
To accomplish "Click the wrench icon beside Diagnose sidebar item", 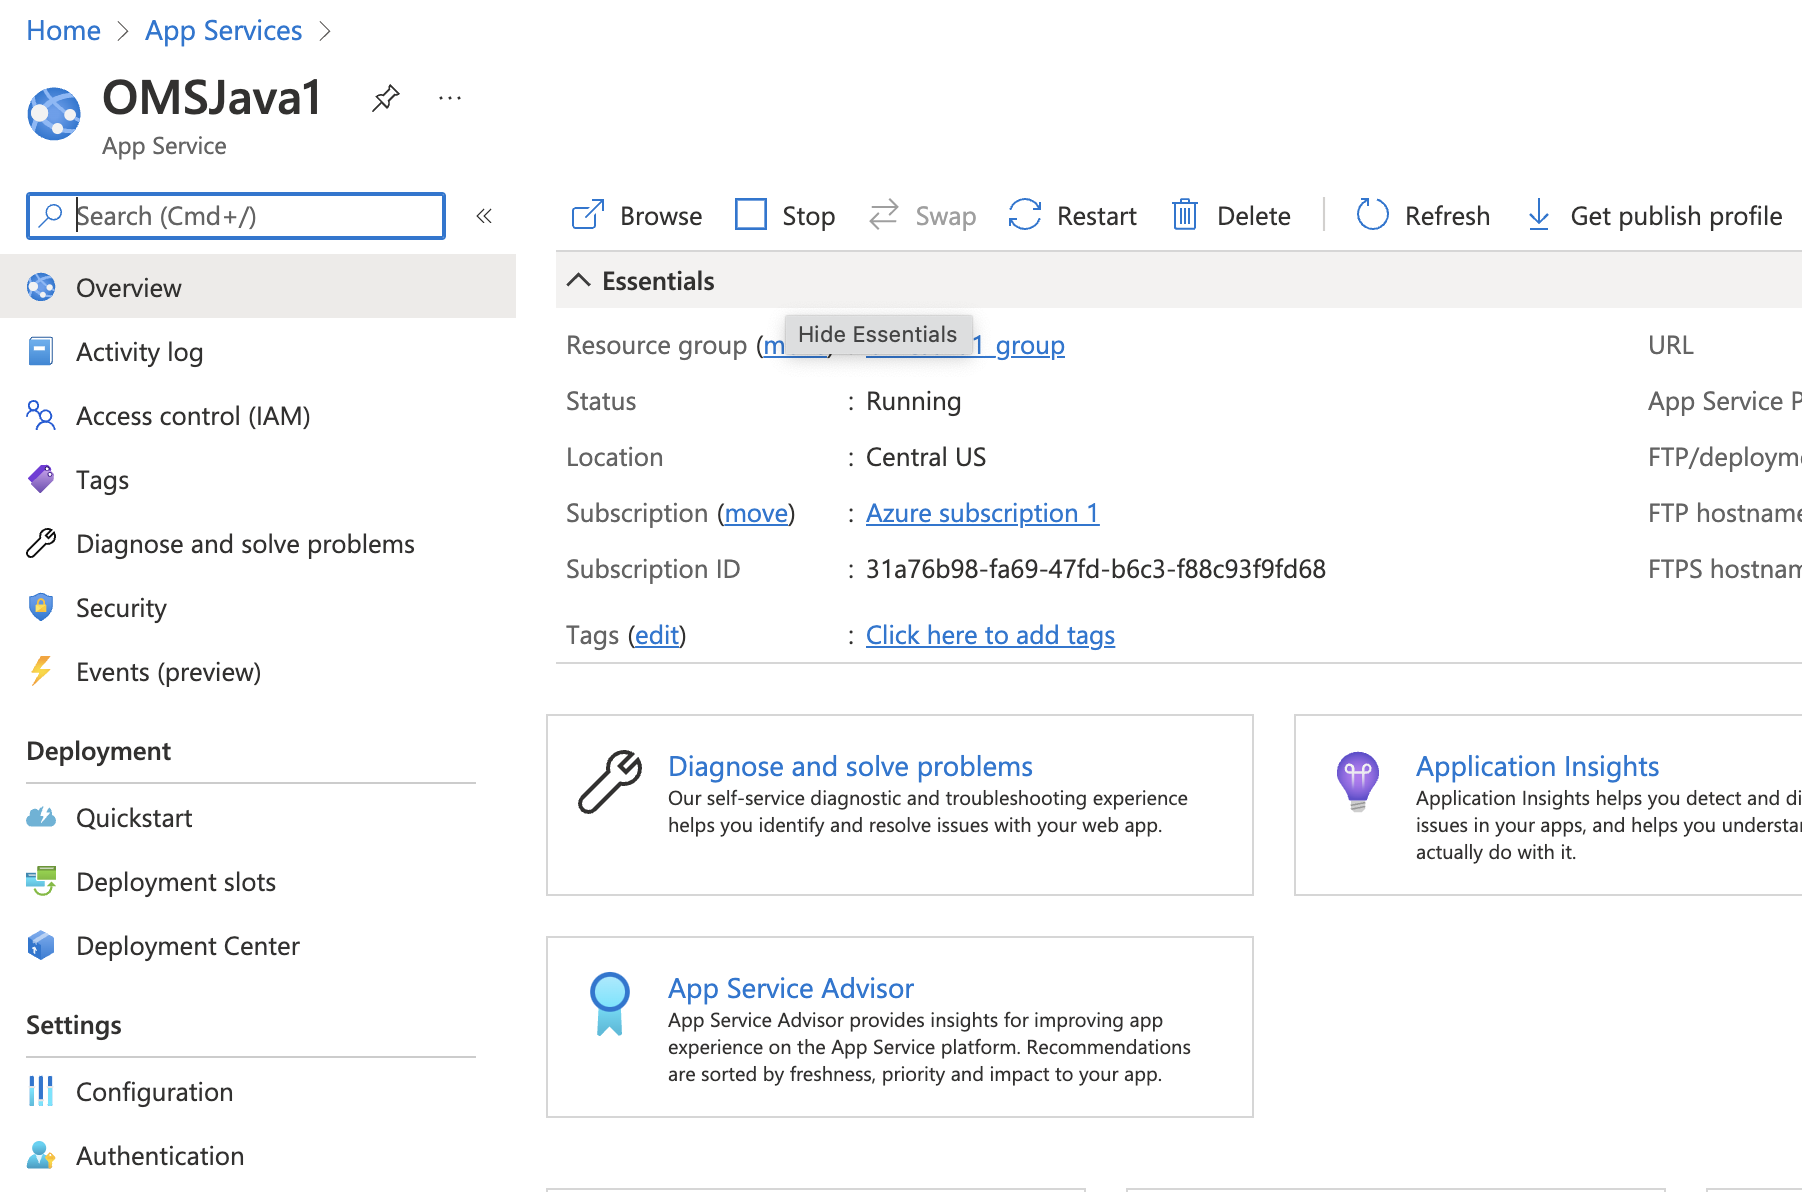I will click(x=41, y=544).
